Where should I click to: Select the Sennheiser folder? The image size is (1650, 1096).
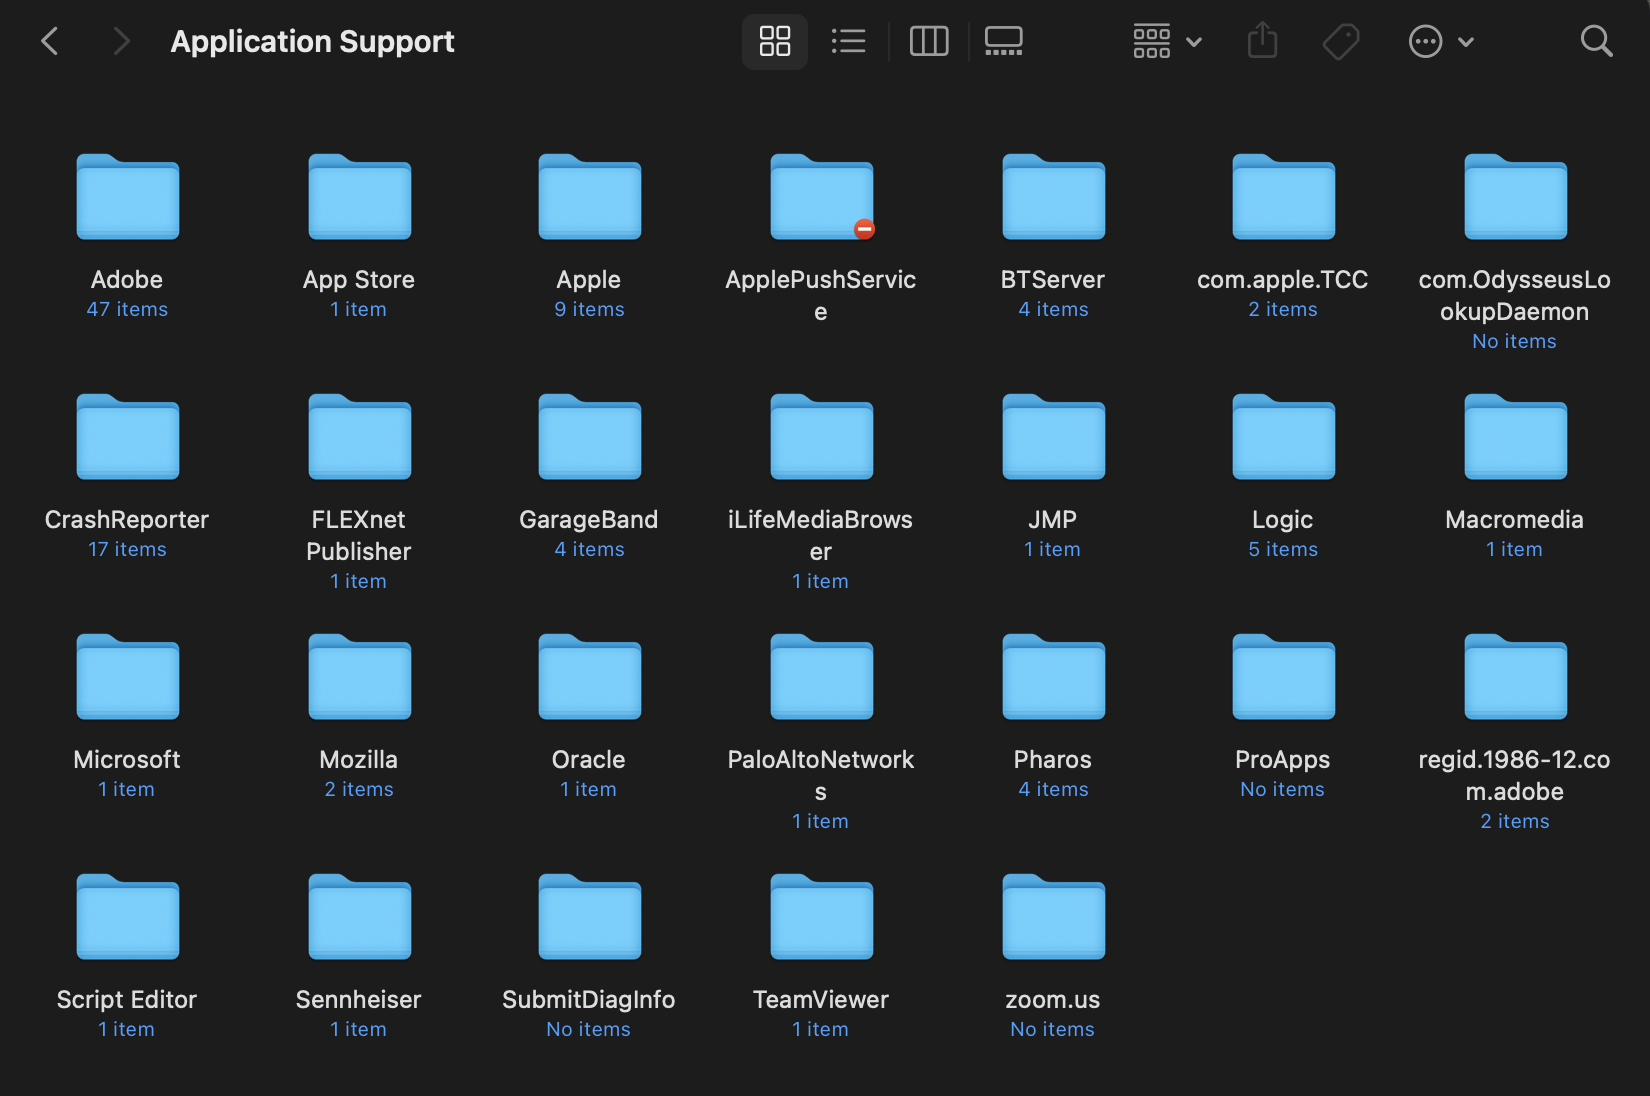click(360, 916)
